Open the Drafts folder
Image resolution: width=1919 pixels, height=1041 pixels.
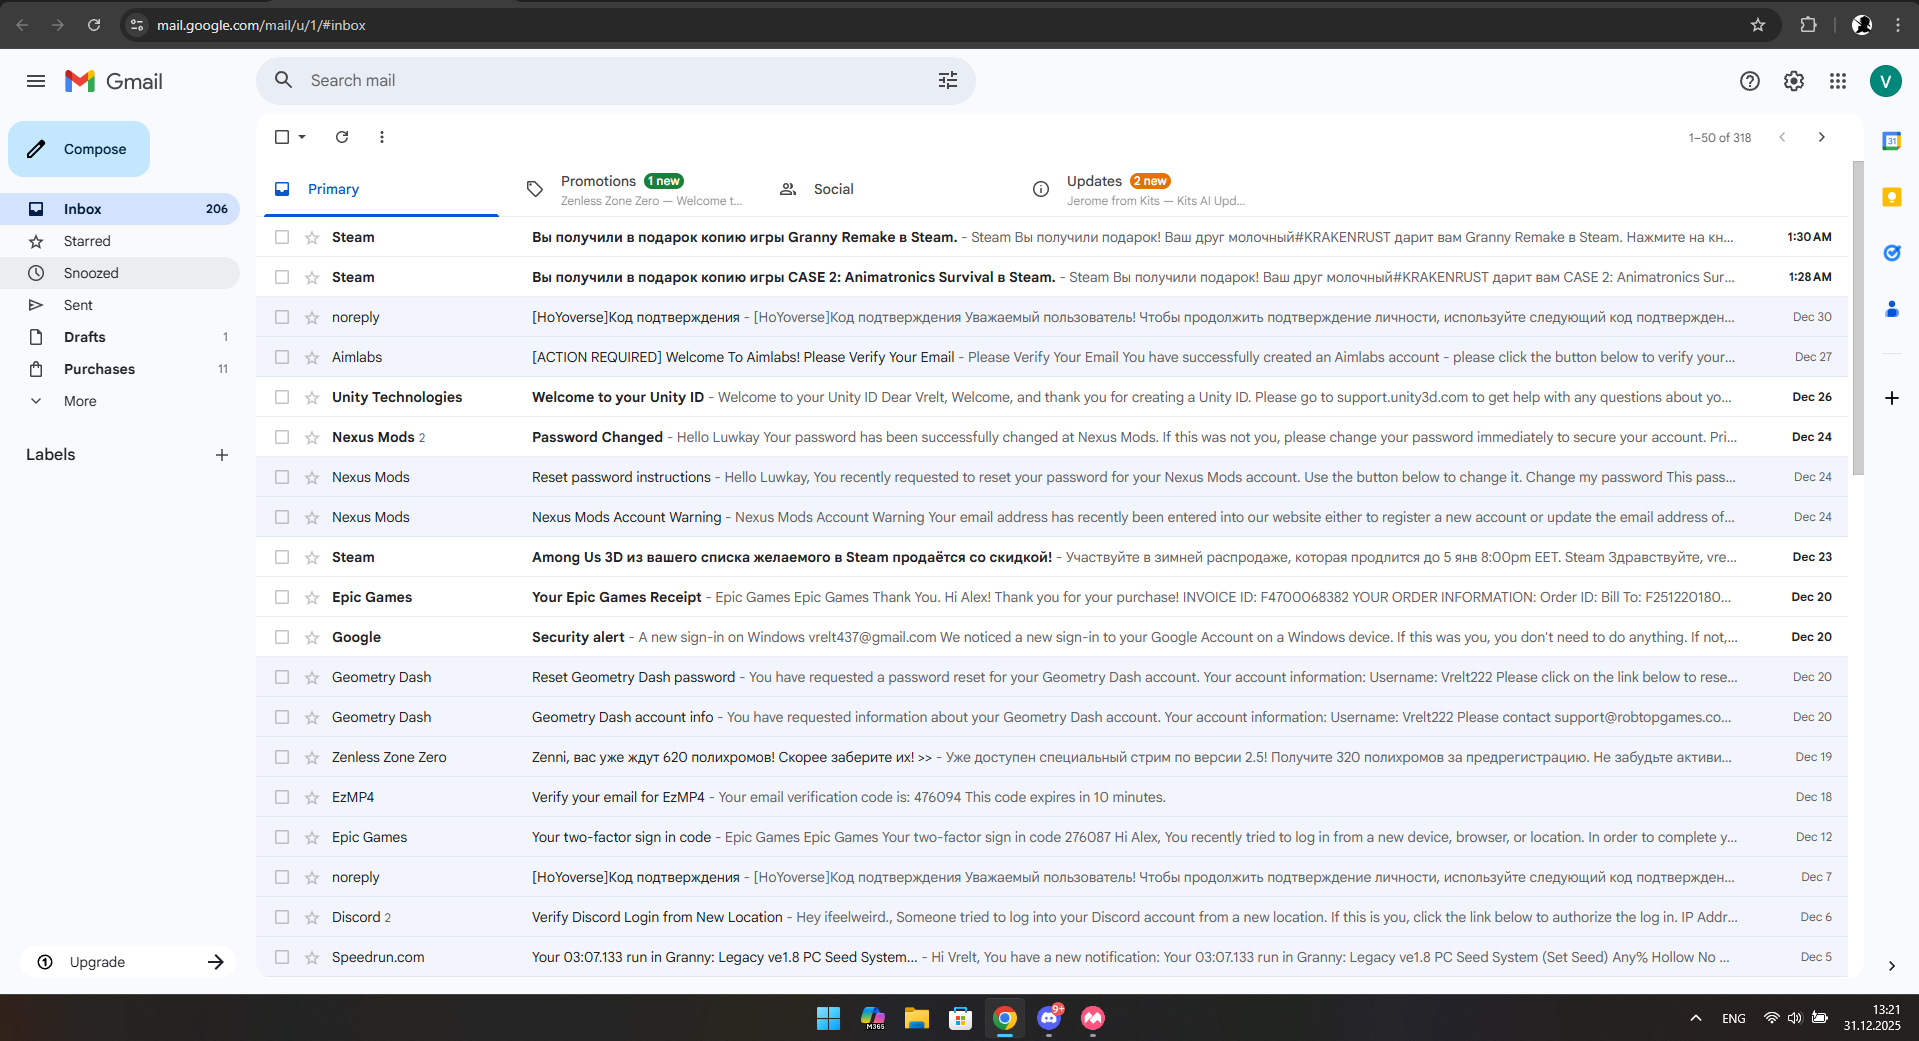(x=120, y=337)
